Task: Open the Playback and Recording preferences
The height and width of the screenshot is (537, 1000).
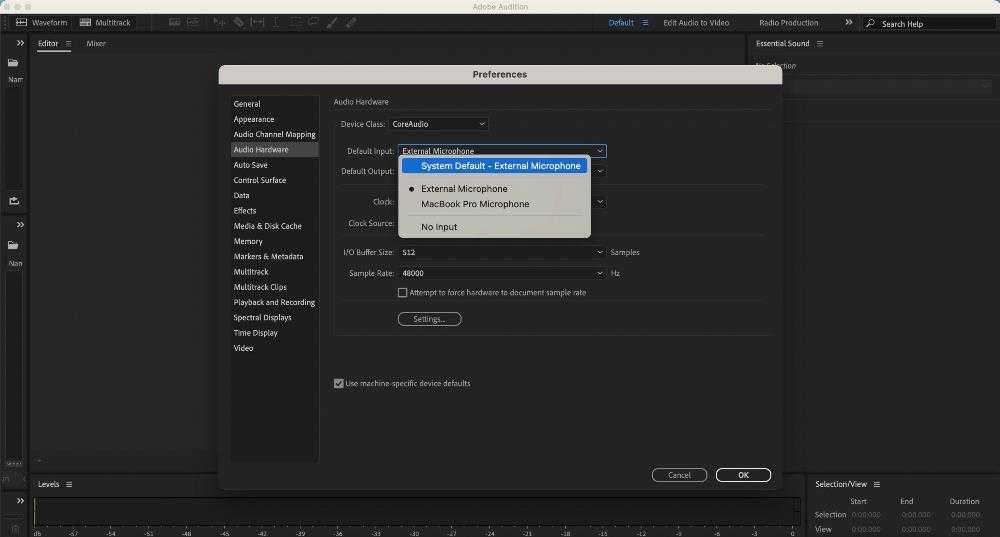Action: pyautogui.click(x=274, y=302)
